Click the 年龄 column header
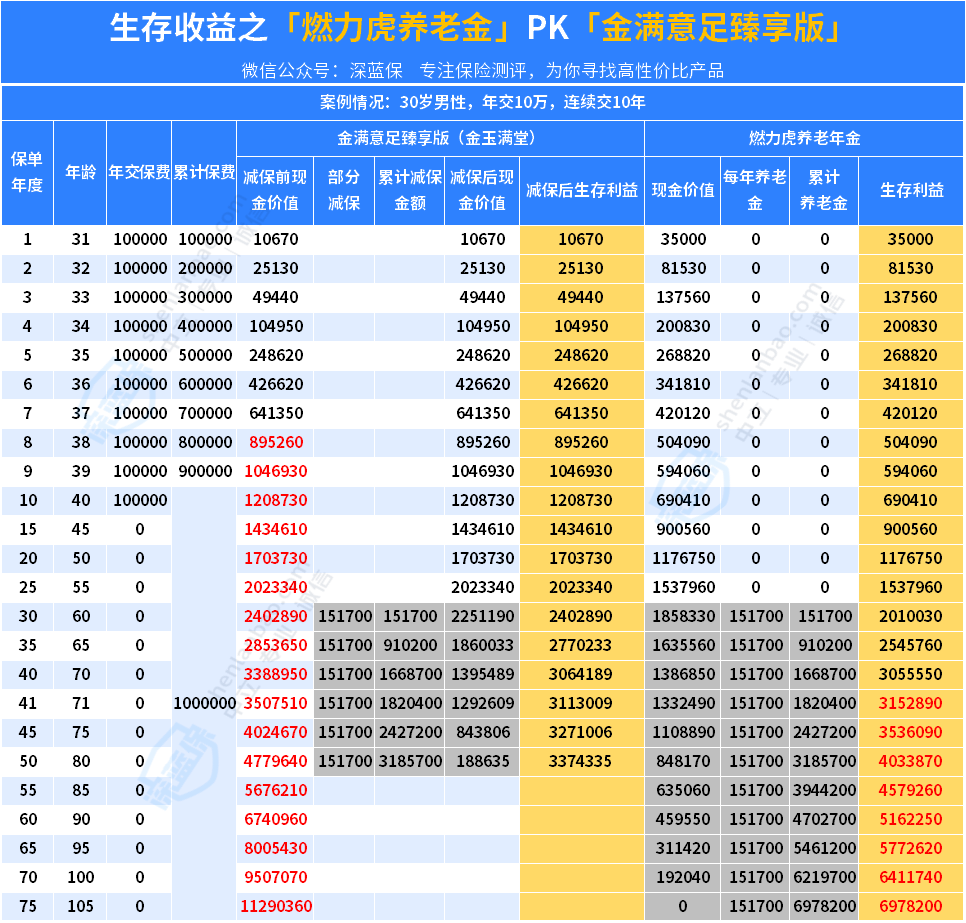Viewport: 966px width, 923px height. pyautogui.click(x=80, y=173)
